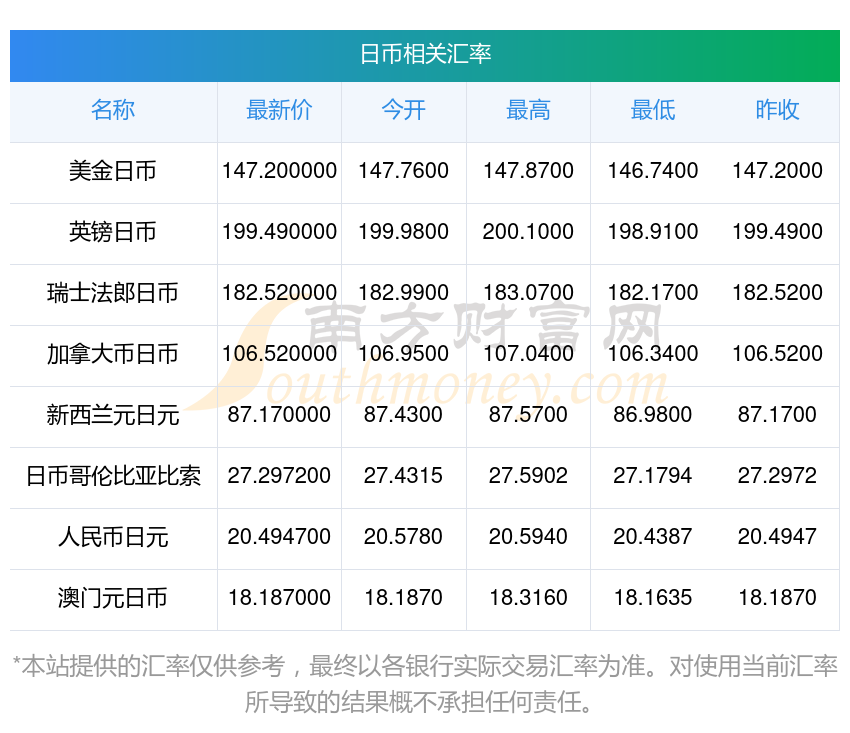The image size is (850, 733).
Task: Select latest price 27.297200
Action: (x=279, y=476)
